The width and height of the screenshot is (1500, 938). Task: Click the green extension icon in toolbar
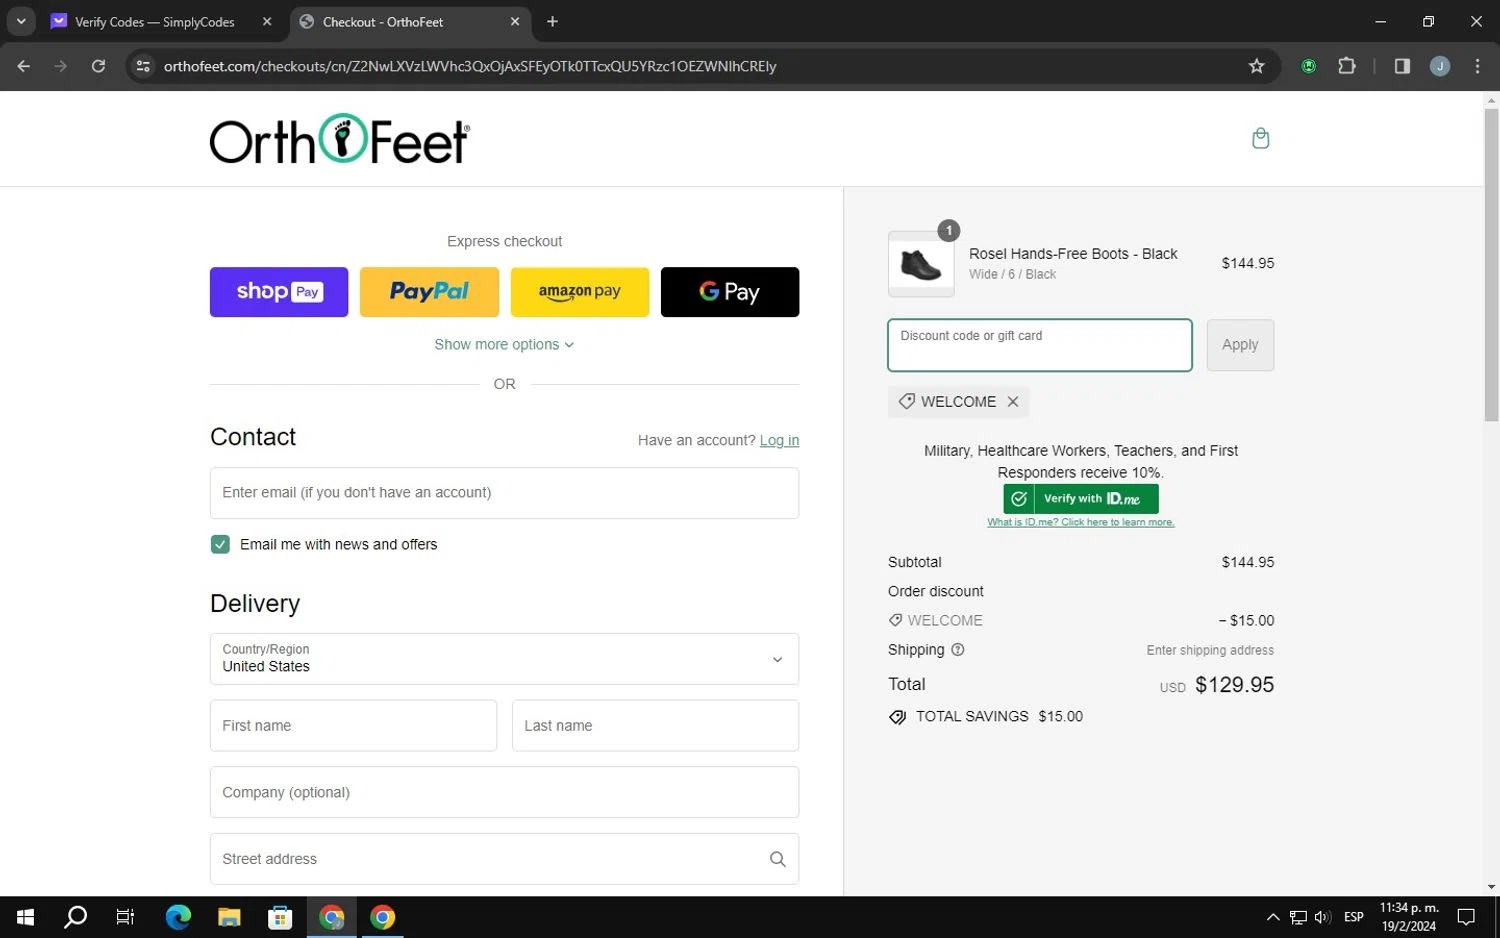pos(1308,66)
